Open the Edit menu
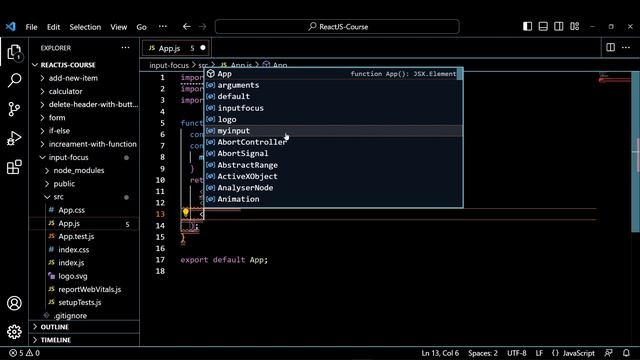Screen dimensions: 640x360 [x=53, y=27]
